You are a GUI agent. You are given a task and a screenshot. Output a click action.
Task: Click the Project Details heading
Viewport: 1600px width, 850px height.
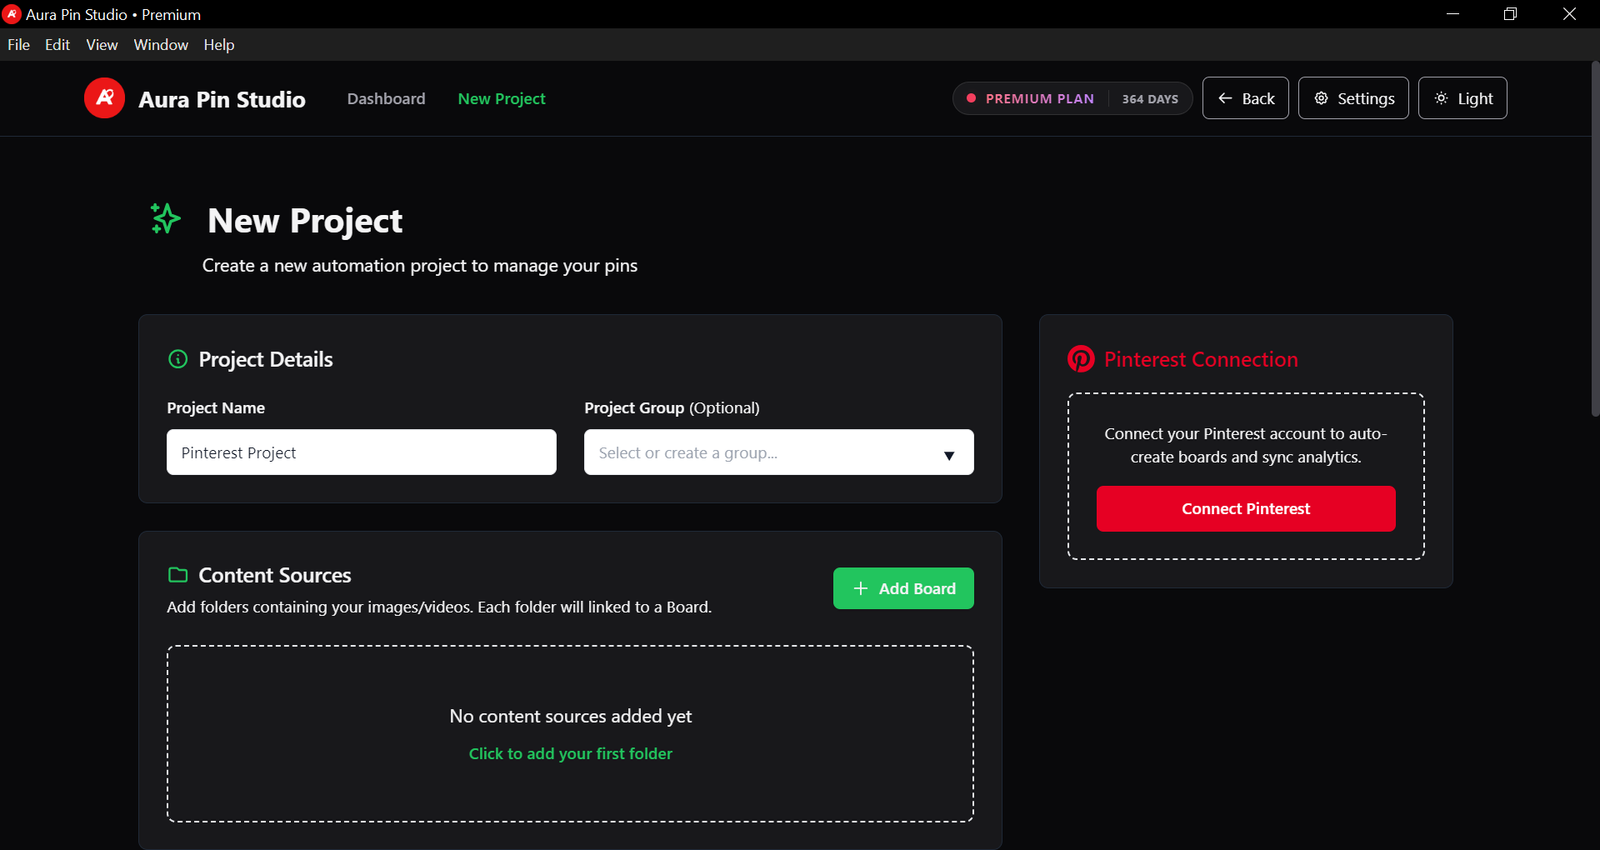(x=266, y=359)
